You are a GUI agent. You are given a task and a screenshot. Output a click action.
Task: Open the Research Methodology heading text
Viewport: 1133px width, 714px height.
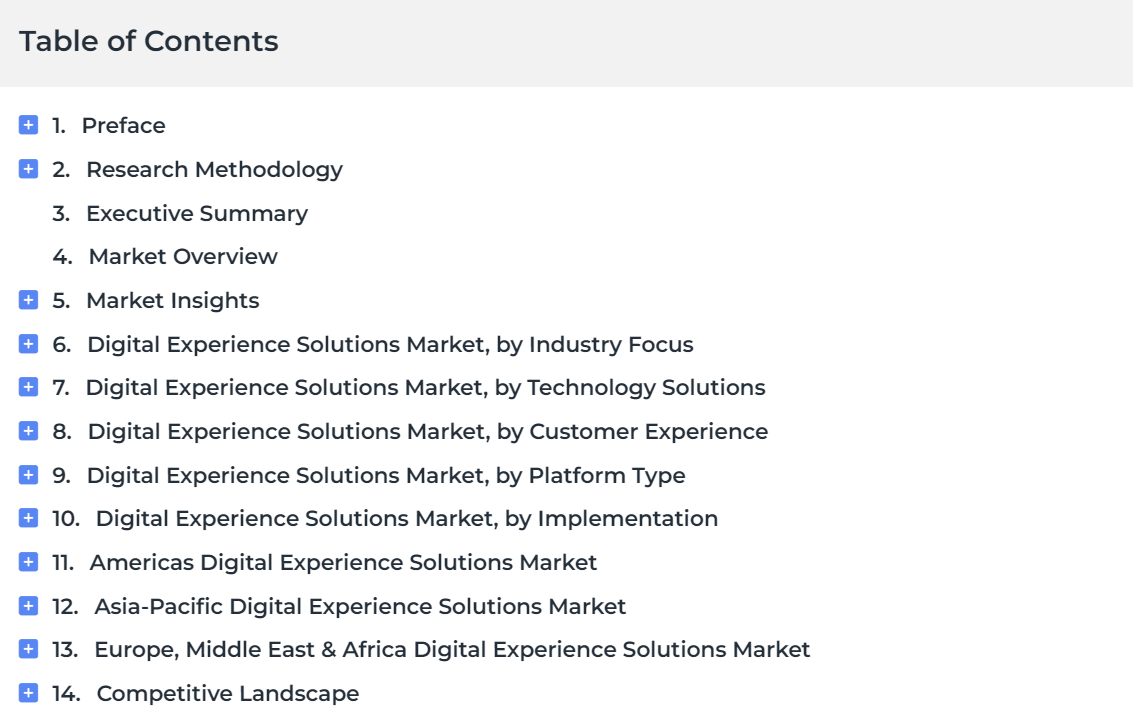tap(215, 170)
